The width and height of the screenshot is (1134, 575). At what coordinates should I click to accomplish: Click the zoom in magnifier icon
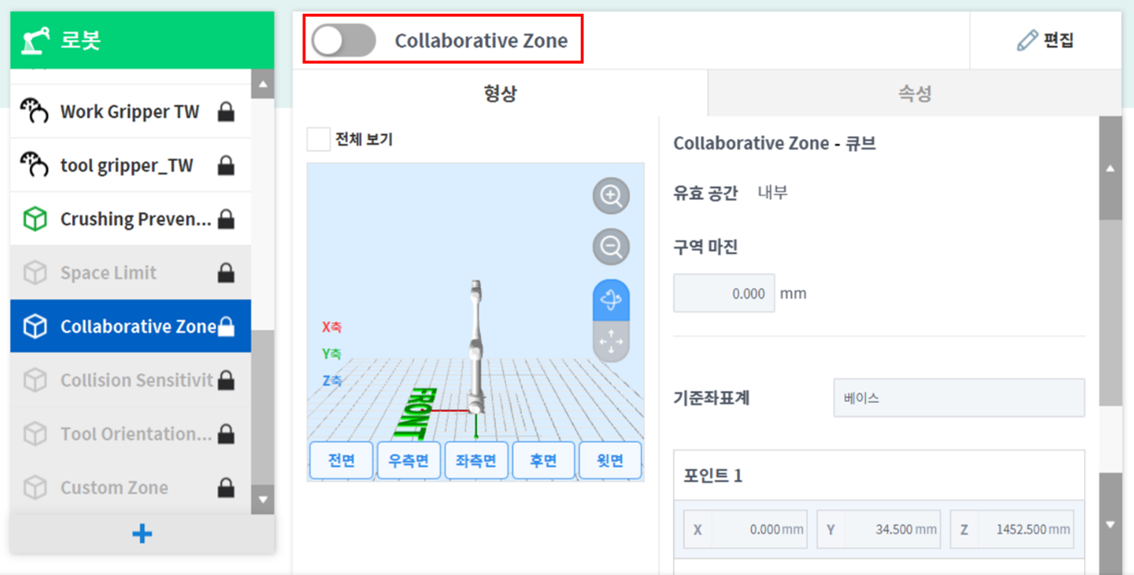point(611,195)
